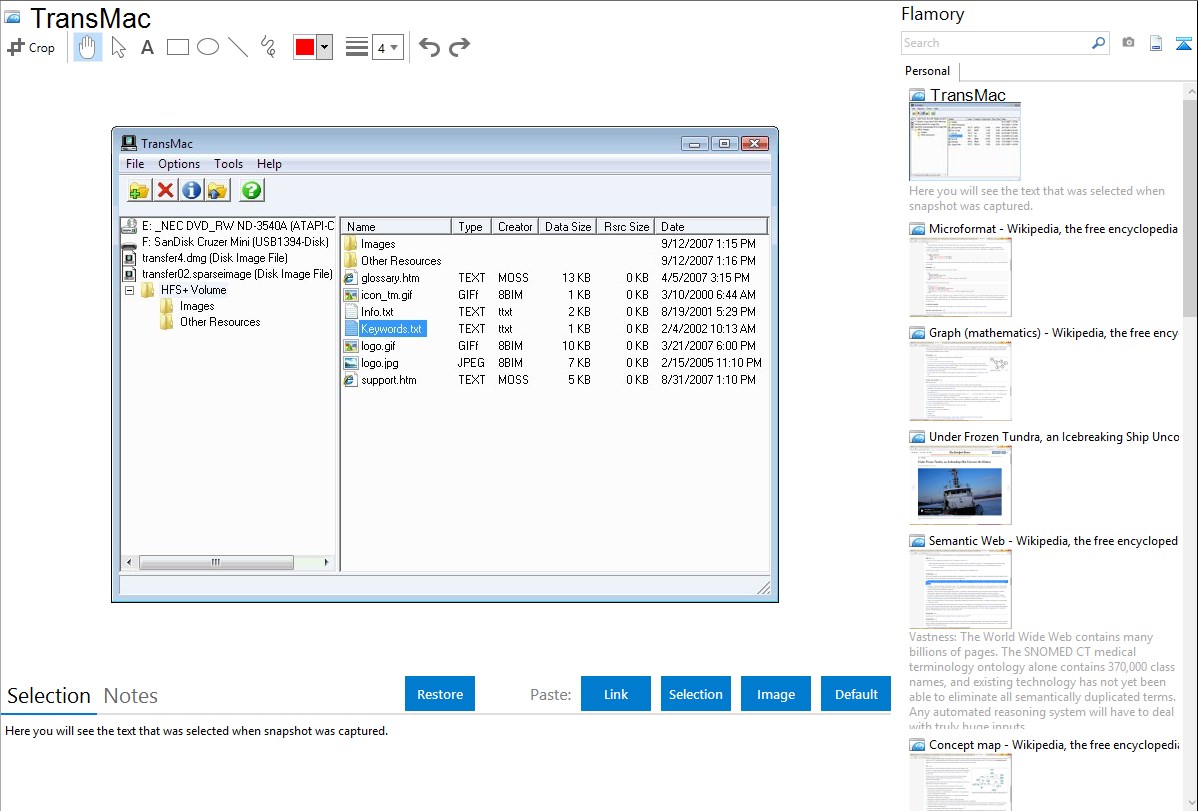
Task: Redo the last annotation
Action: tap(459, 47)
